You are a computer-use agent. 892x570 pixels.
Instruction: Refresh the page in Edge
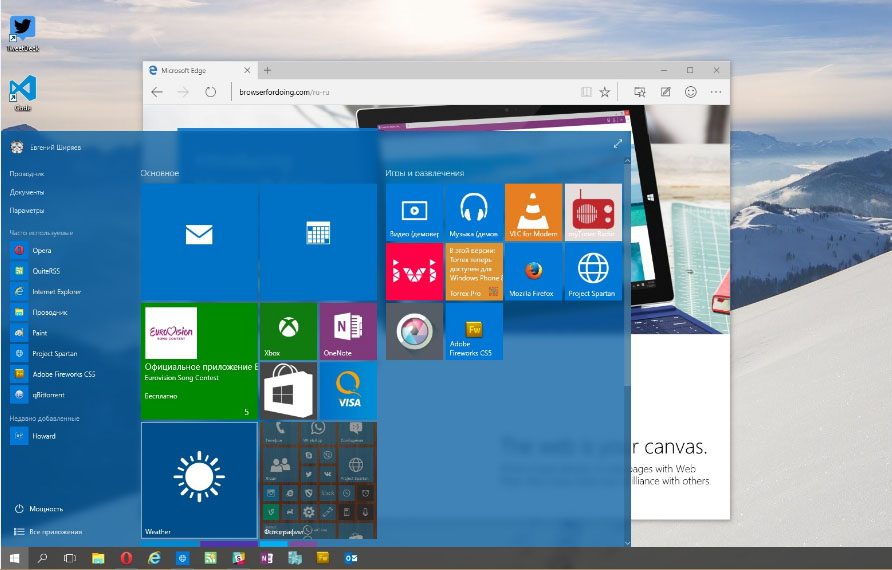pyautogui.click(x=210, y=92)
